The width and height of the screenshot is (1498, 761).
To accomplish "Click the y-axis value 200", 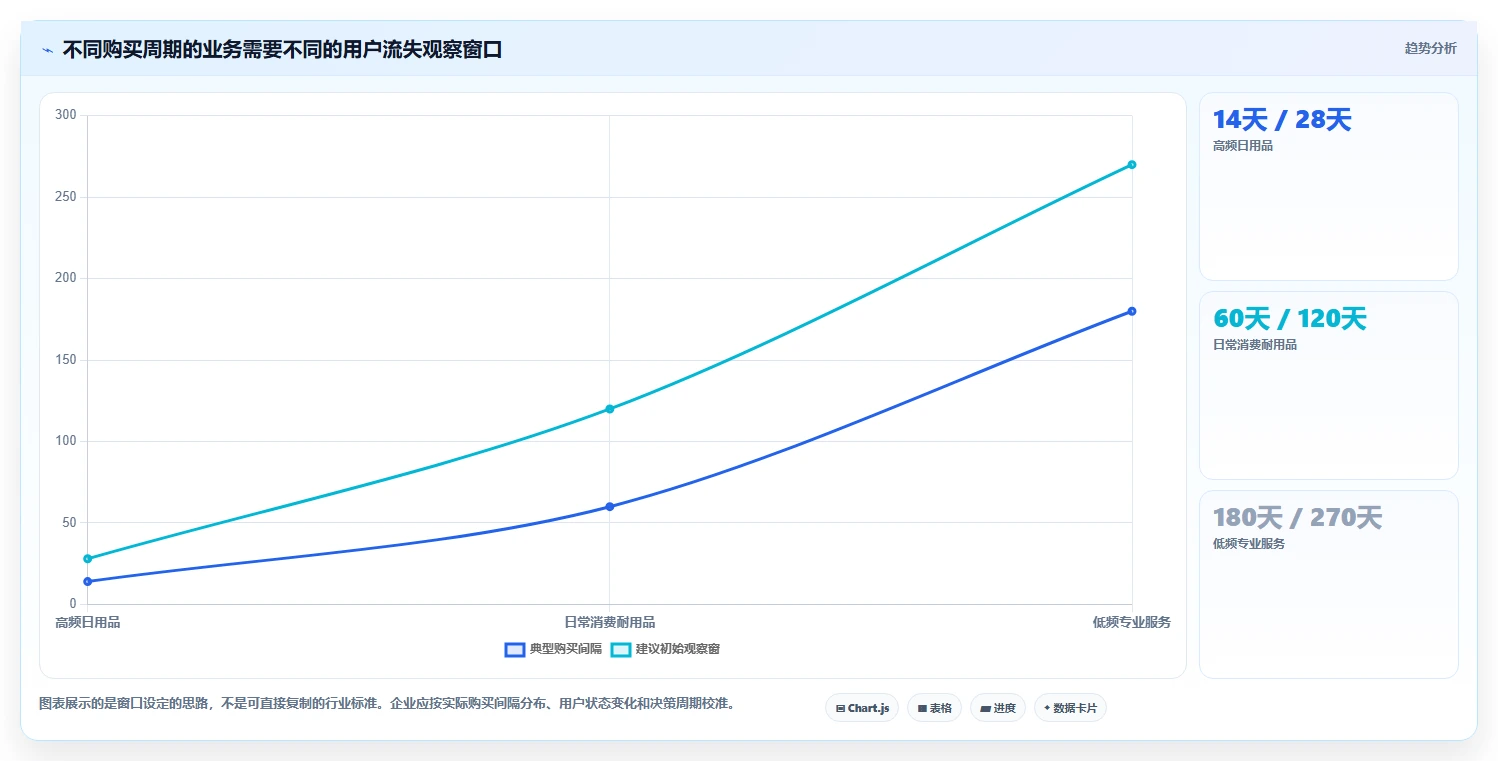I will (66, 278).
